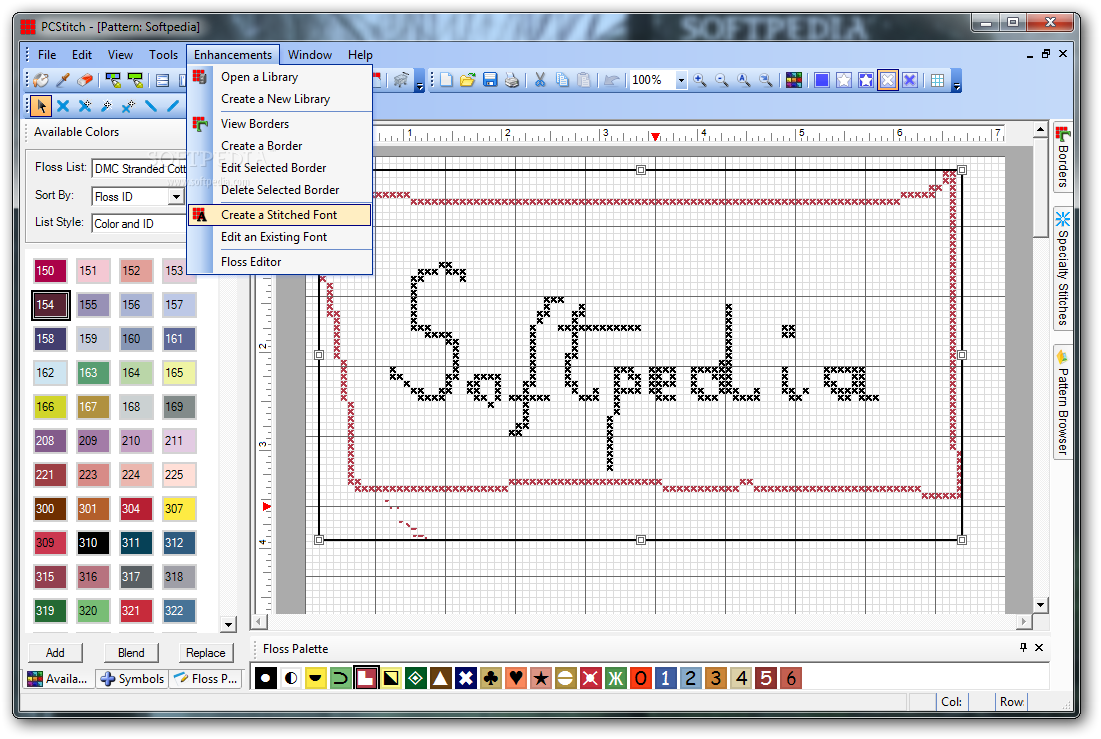Open the List Style combo box

pyautogui.click(x=139, y=223)
